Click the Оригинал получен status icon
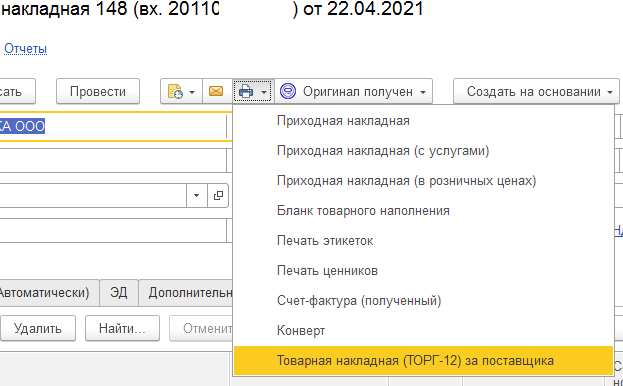 tap(288, 91)
